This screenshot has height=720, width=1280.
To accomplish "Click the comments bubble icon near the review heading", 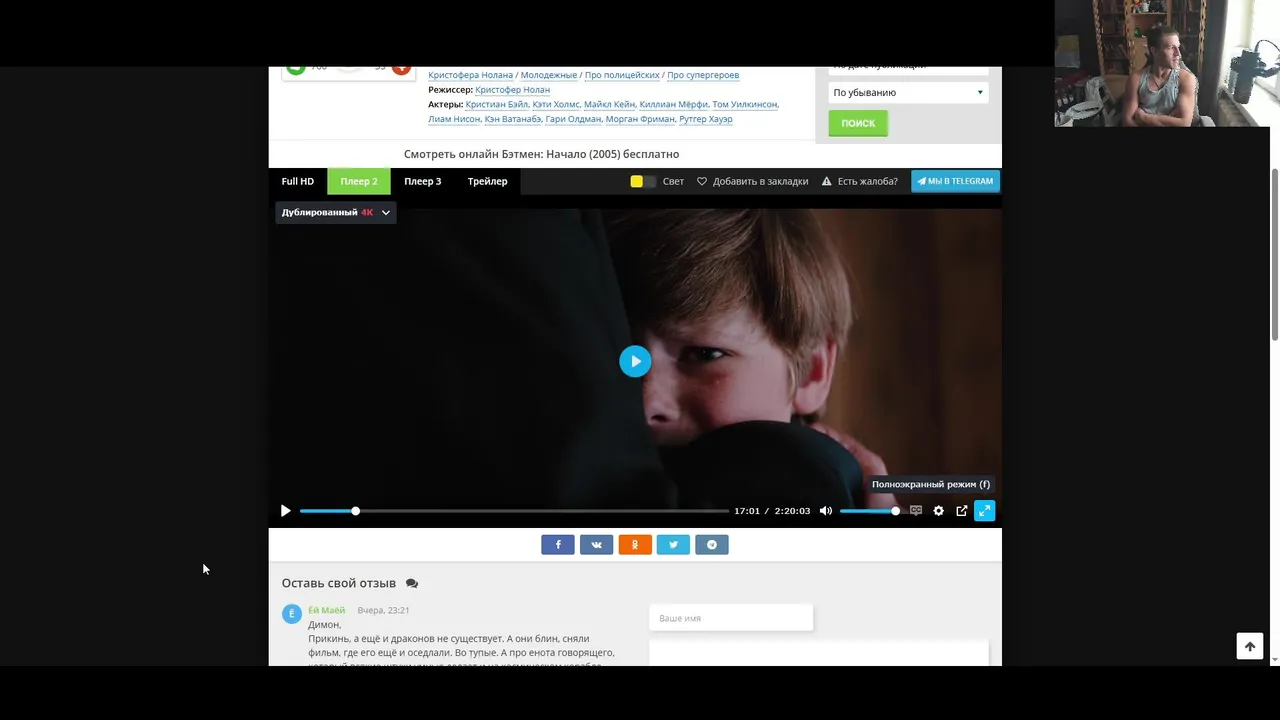I will point(412,583).
